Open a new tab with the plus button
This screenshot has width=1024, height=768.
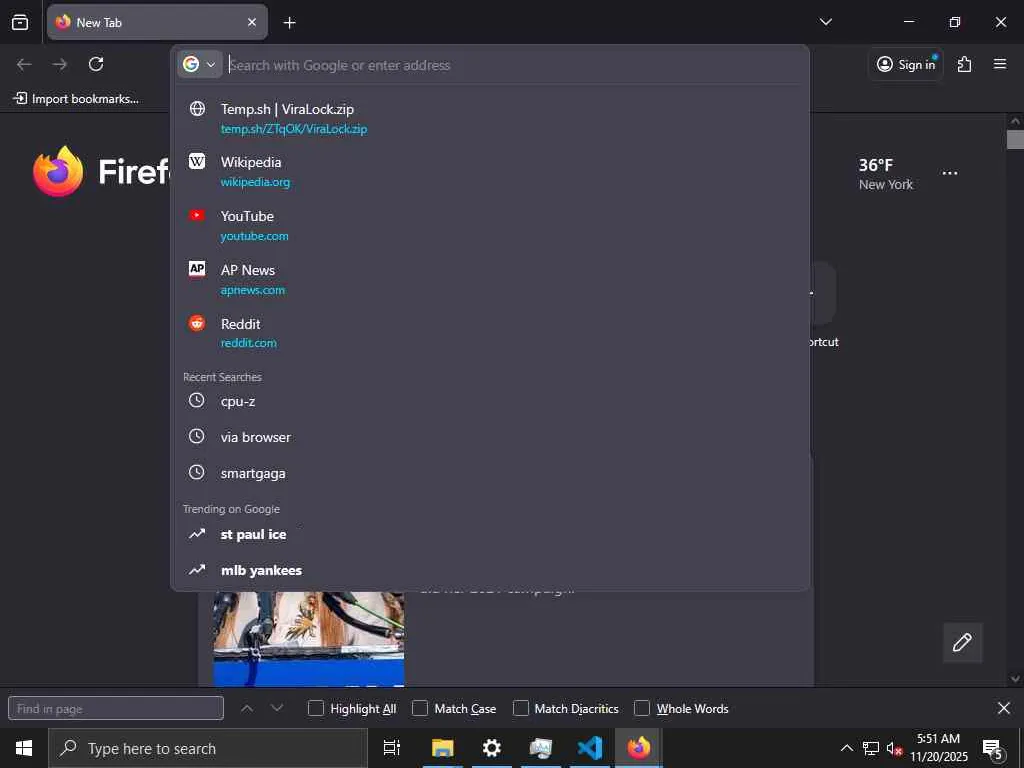coord(289,22)
